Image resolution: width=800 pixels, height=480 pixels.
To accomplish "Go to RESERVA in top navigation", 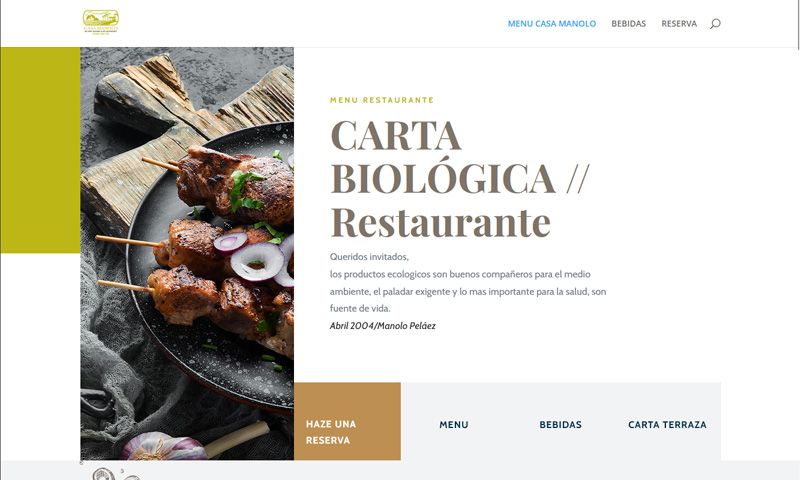I will [x=679, y=23].
